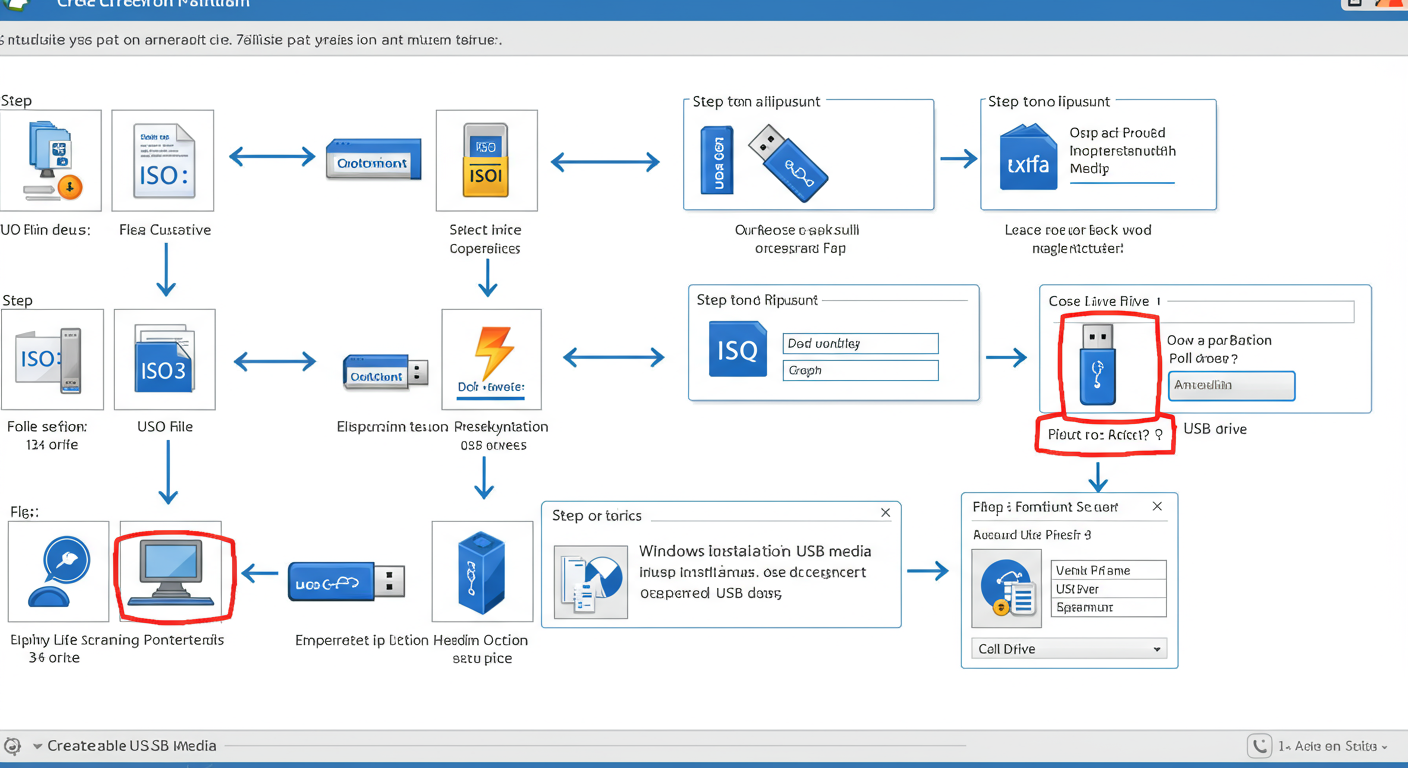Click the pie chart document icon

591,582
